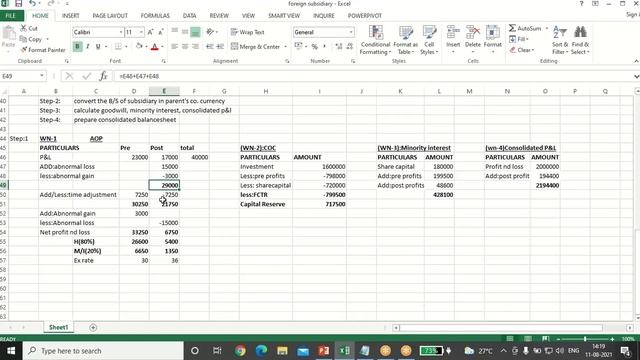The height and width of the screenshot is (360, 640).
Task: Open the font size dropdown
Action: tap(141, 32)
